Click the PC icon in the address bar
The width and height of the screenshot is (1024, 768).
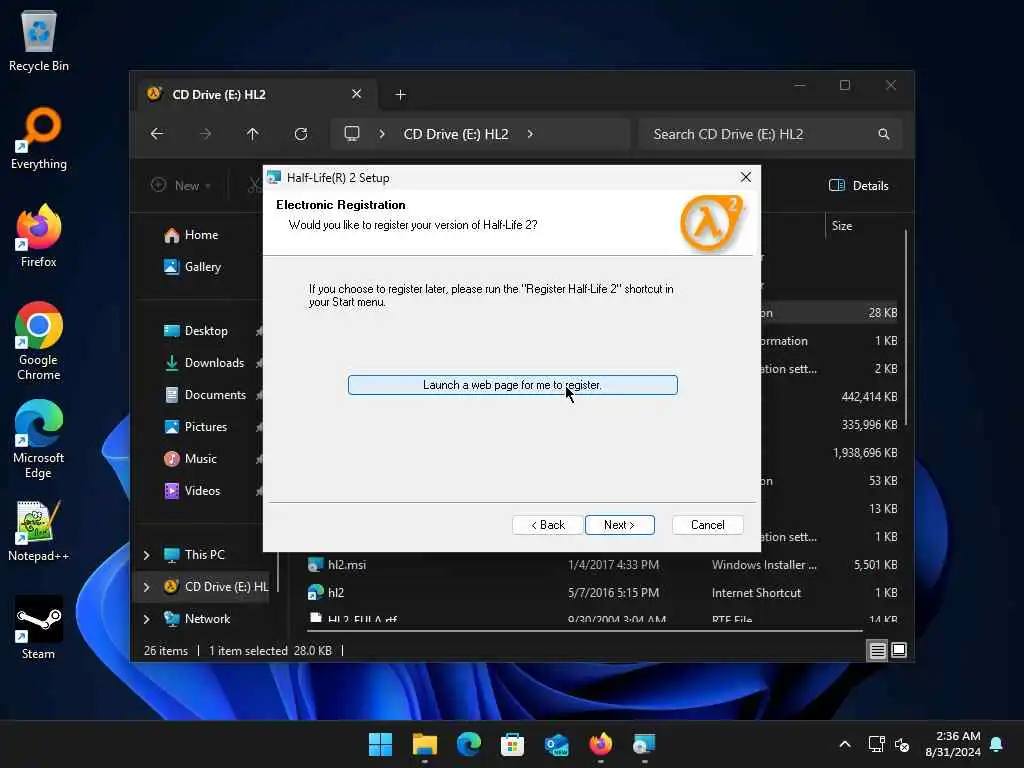[352, 134]
